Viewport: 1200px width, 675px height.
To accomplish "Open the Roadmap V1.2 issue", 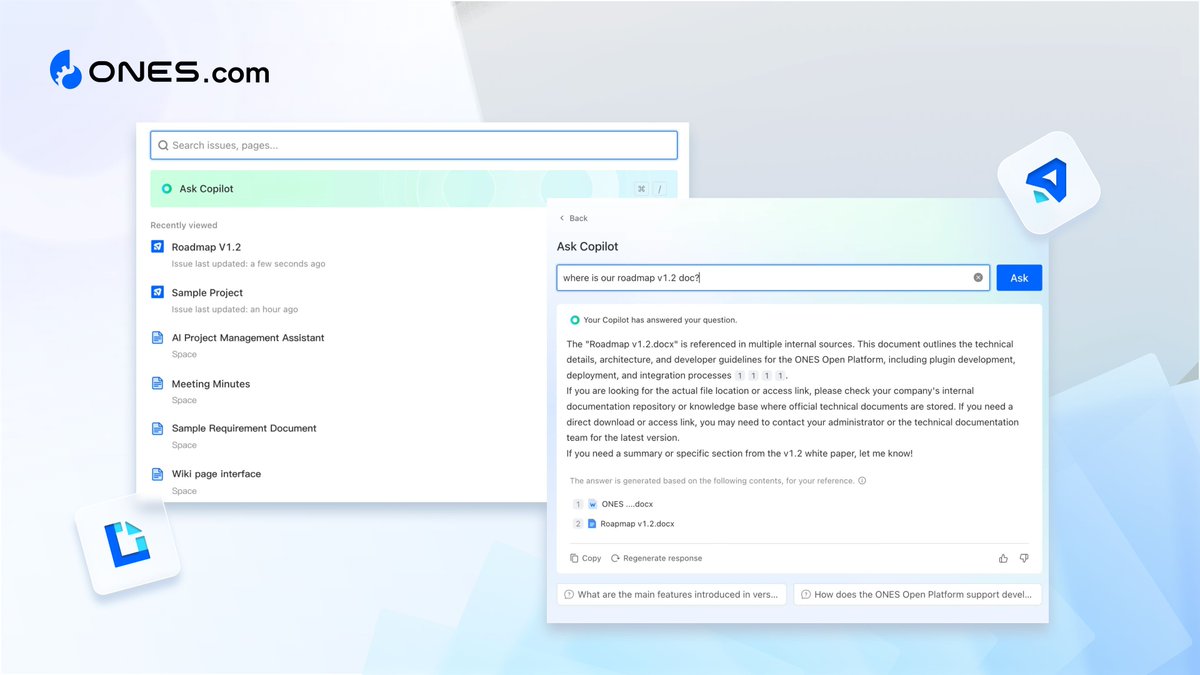I will pos(206,247).
